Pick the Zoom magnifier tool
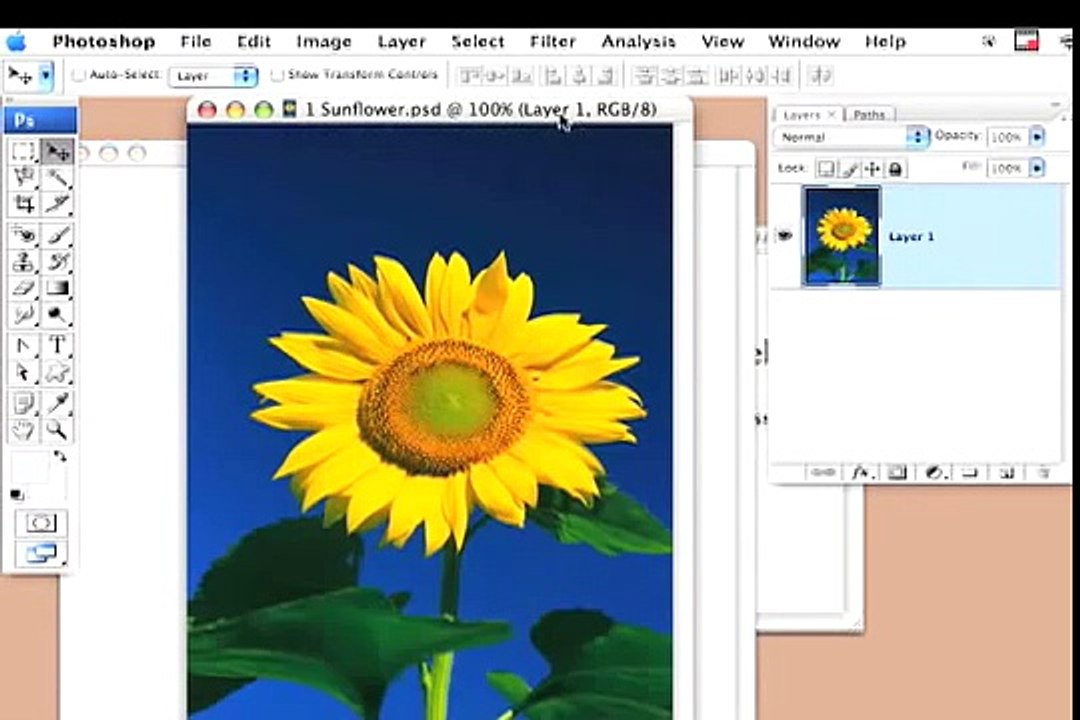Image resolution: width=1080 pixels, height=720 pixels. click(57, 431)
